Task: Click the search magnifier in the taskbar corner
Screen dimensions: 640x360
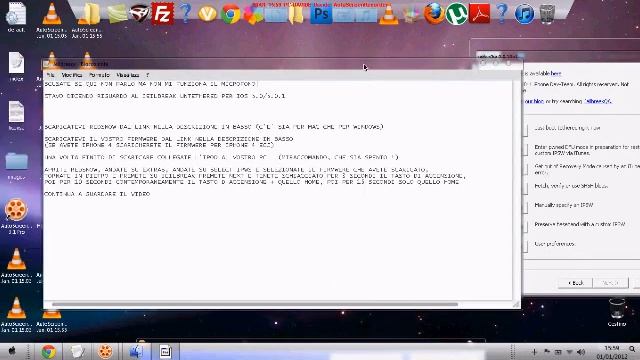Action: pyautogui.click(x=632, y=349)
